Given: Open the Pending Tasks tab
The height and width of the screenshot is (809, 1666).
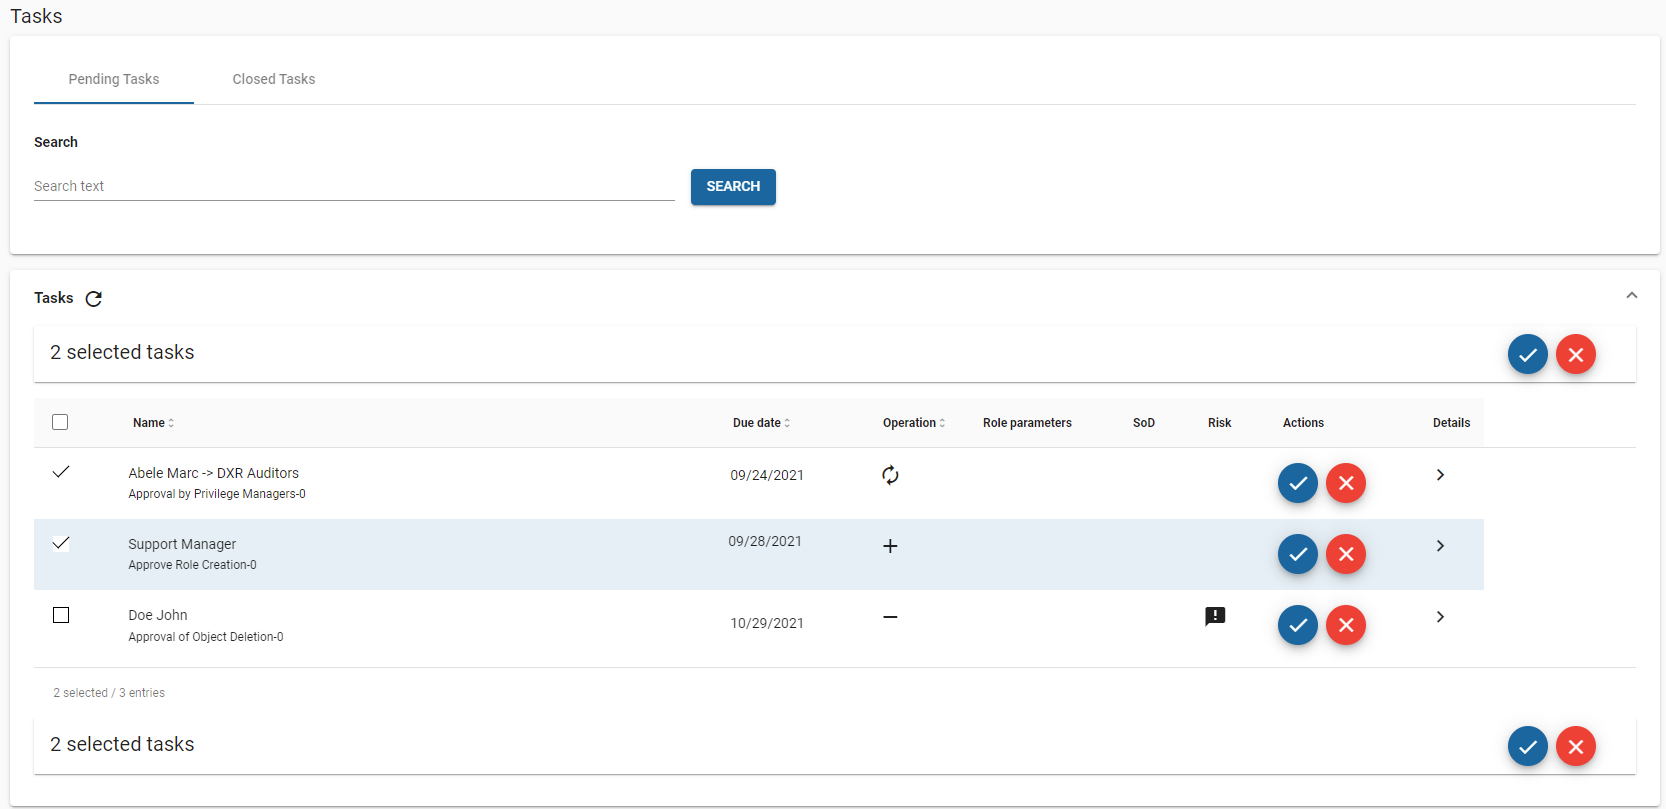Looking at the screenshot, I should 114,79.
